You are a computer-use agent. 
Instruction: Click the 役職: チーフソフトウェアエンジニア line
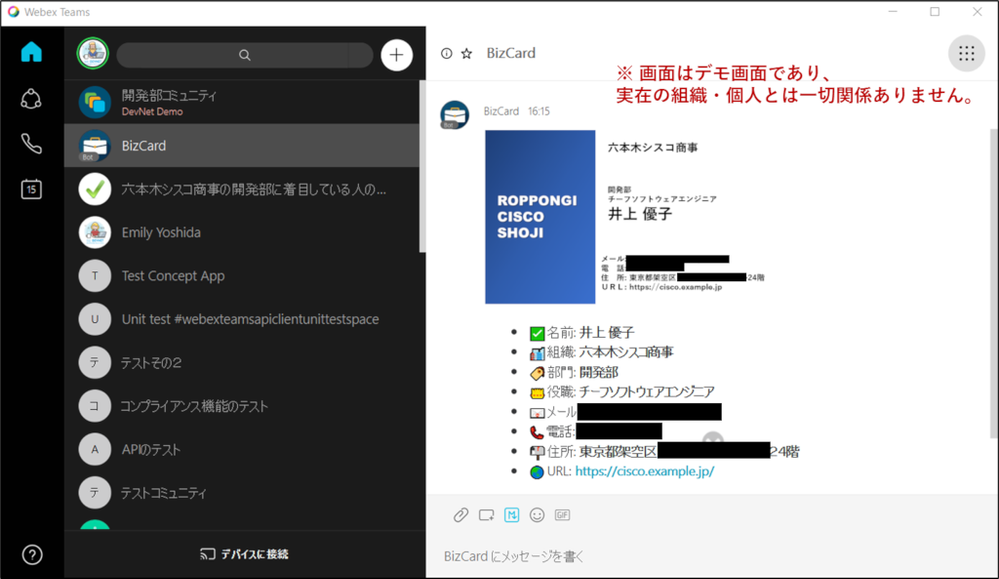coord(622,392)
